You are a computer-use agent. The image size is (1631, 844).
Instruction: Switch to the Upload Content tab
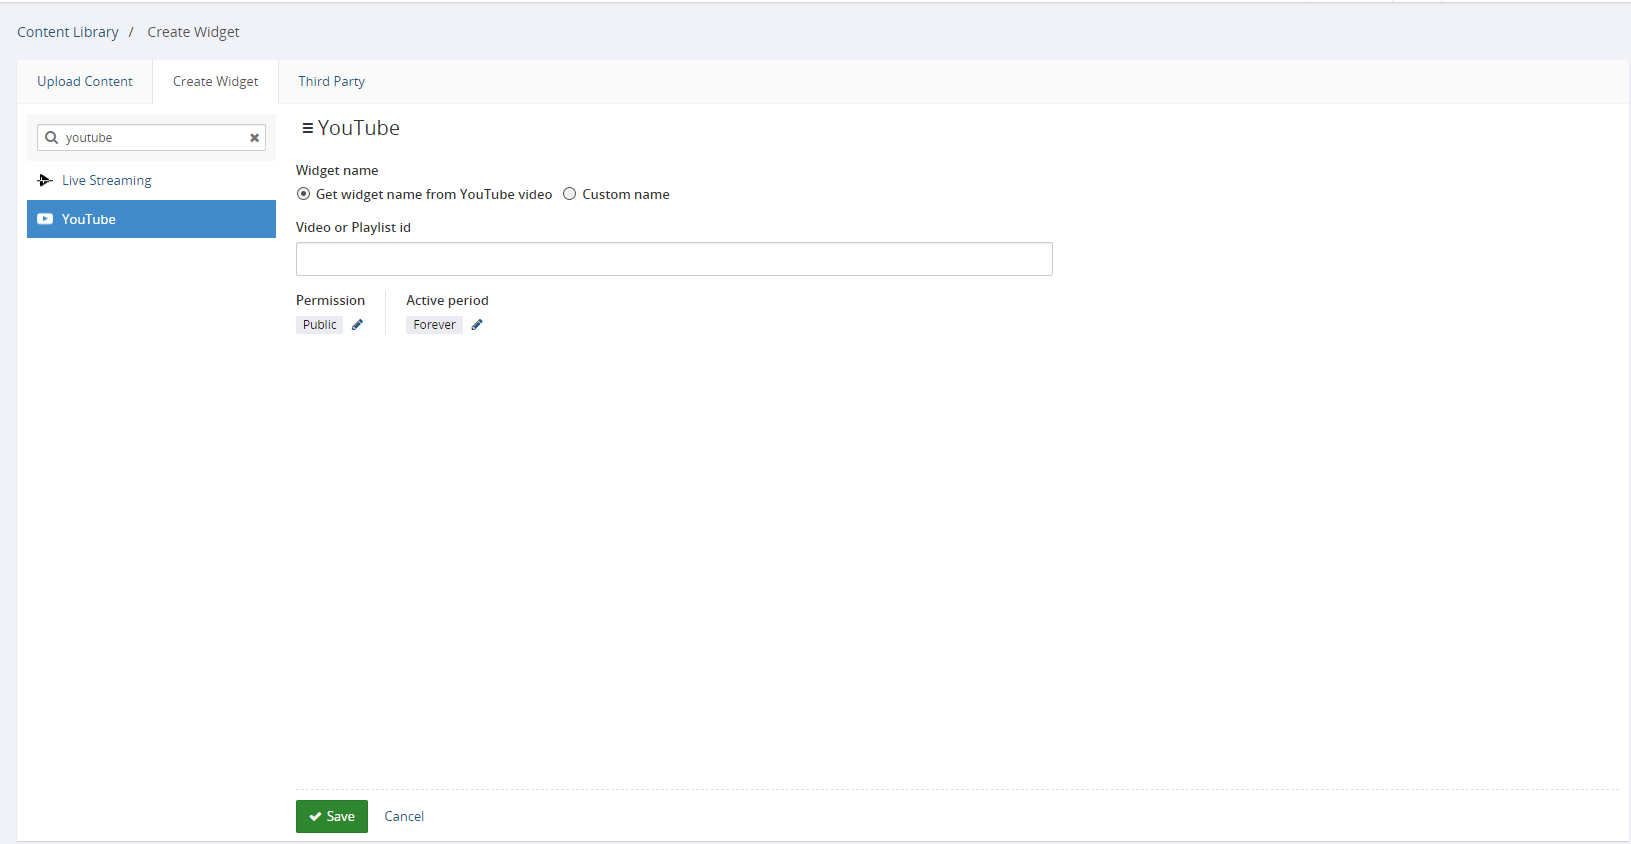pyautogui.click(x=85, y=81)
